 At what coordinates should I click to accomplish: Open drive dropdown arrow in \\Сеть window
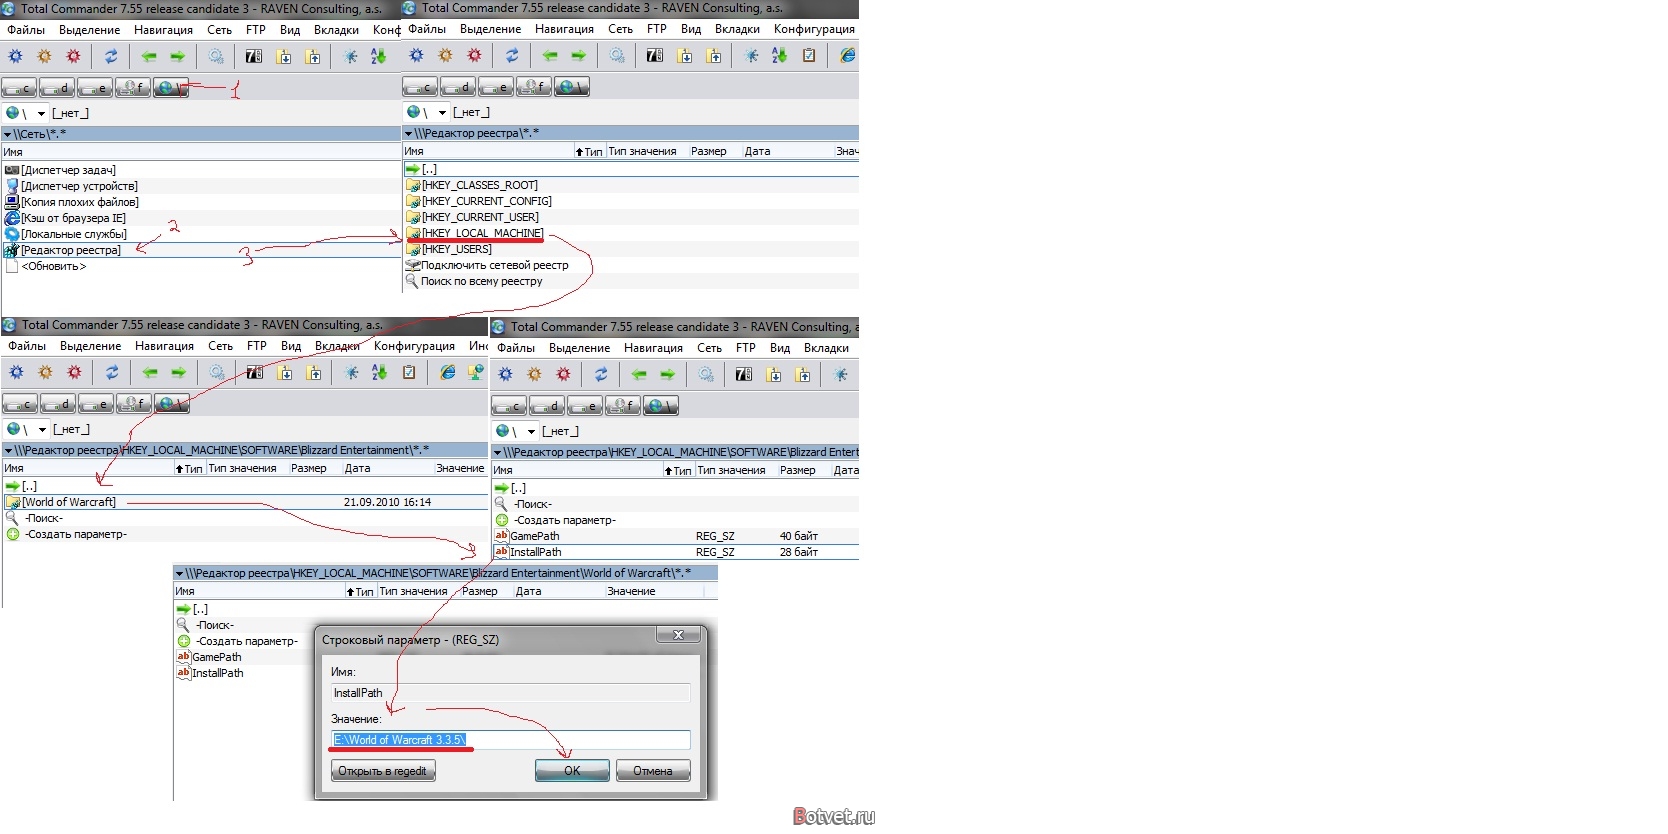point(41,113)
